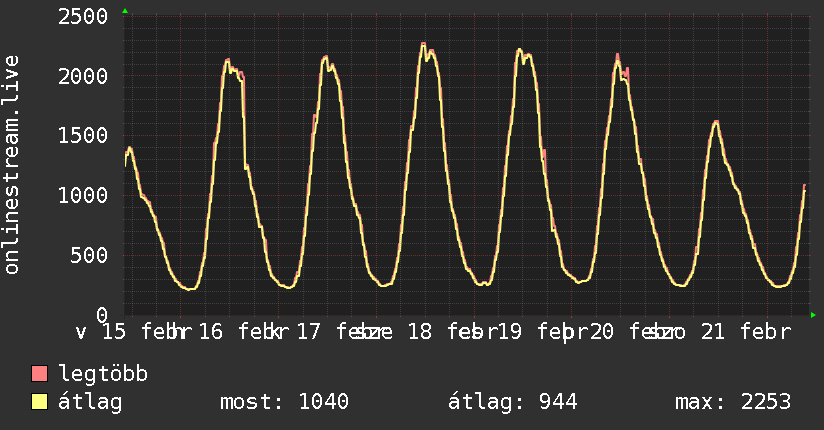
Task: Click the 1000 Y-axis tick label
Action: (83, 195)
